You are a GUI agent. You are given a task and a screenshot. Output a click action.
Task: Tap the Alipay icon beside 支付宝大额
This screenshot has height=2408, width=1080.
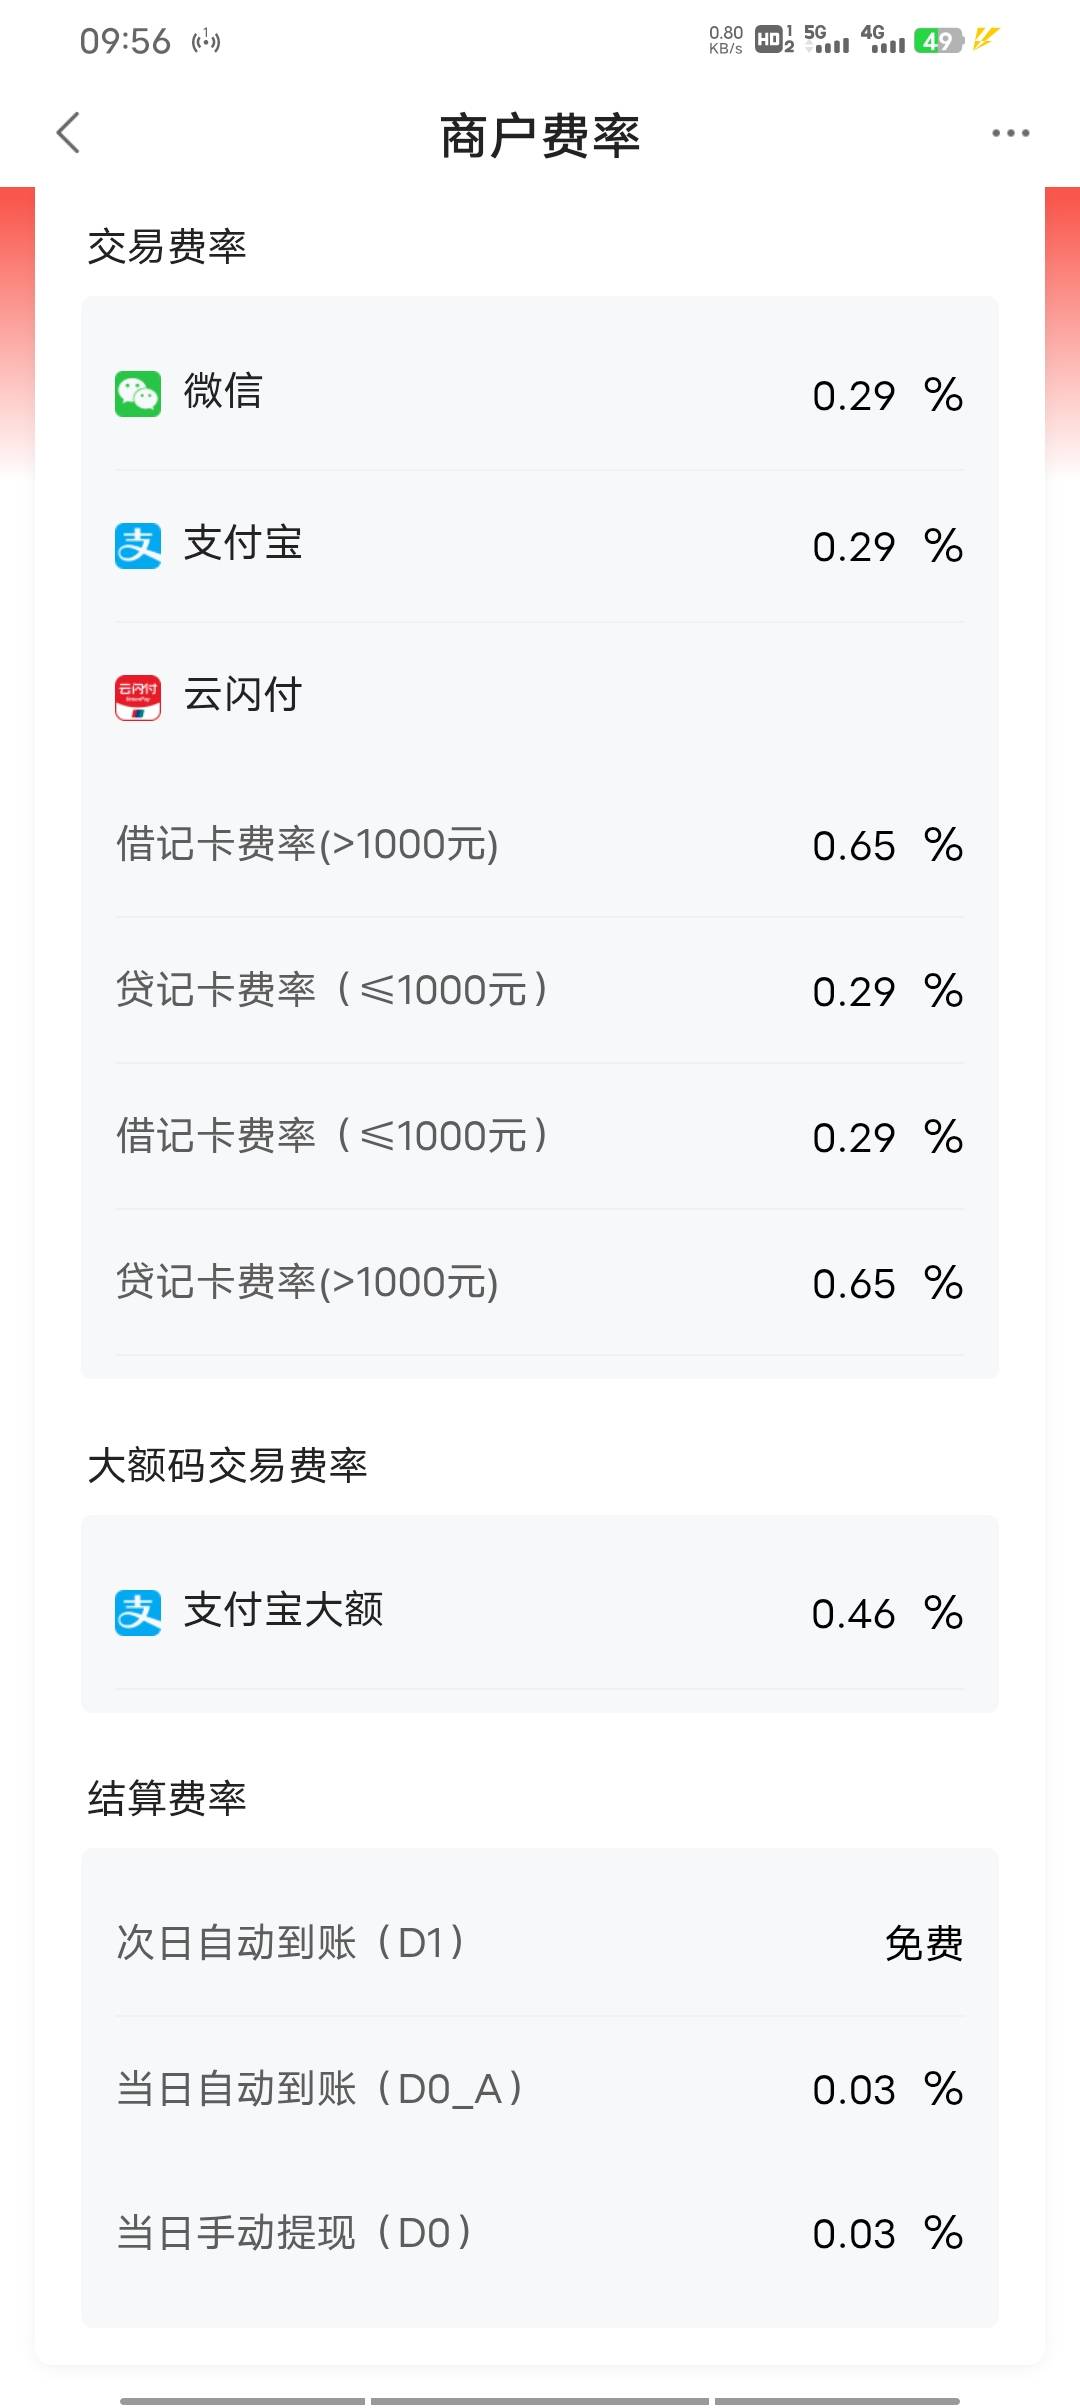pos(138,1613)
